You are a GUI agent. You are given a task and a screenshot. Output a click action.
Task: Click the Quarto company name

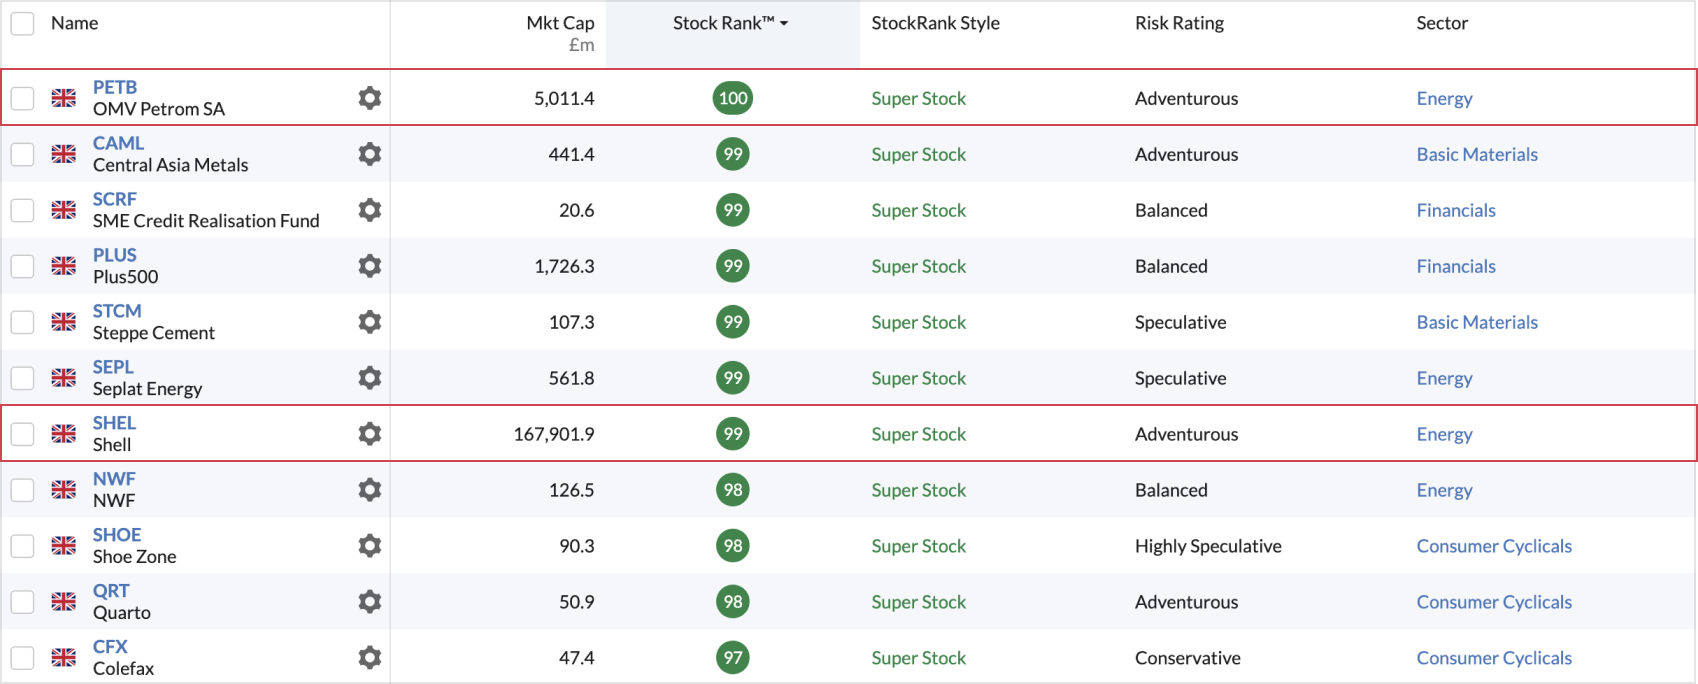pos(122,613)
